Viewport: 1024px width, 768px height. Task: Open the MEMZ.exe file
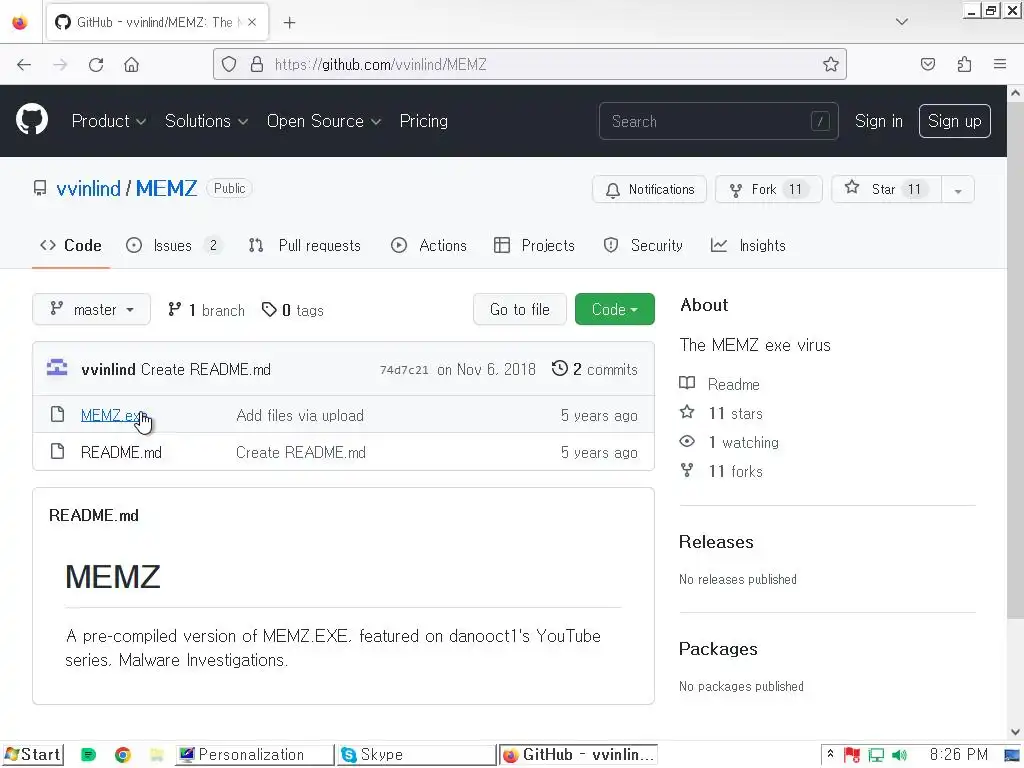(112, 415)
